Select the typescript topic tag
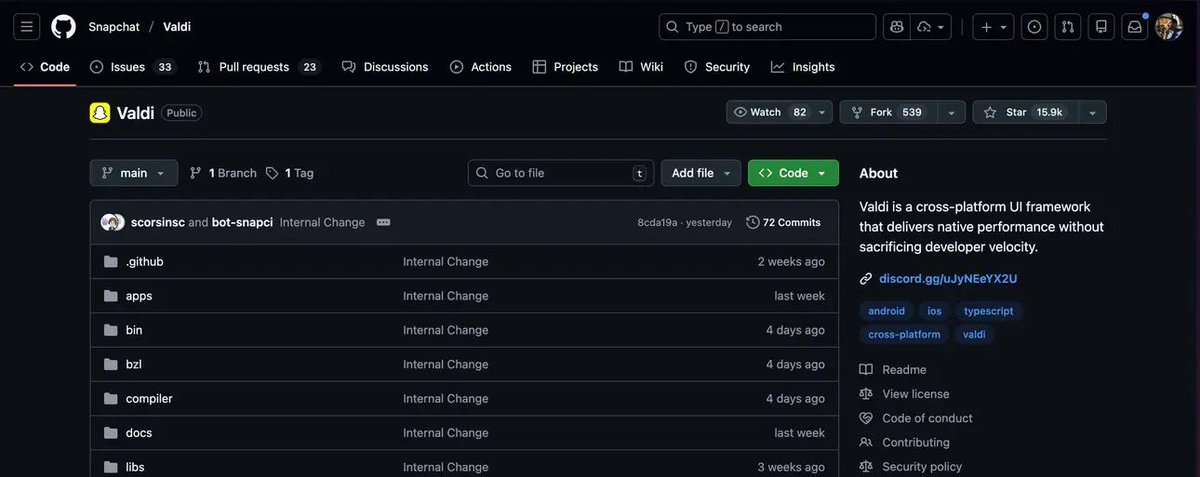Image resolution: width=1200 pixels, height=477 pixels. point(988,311)
